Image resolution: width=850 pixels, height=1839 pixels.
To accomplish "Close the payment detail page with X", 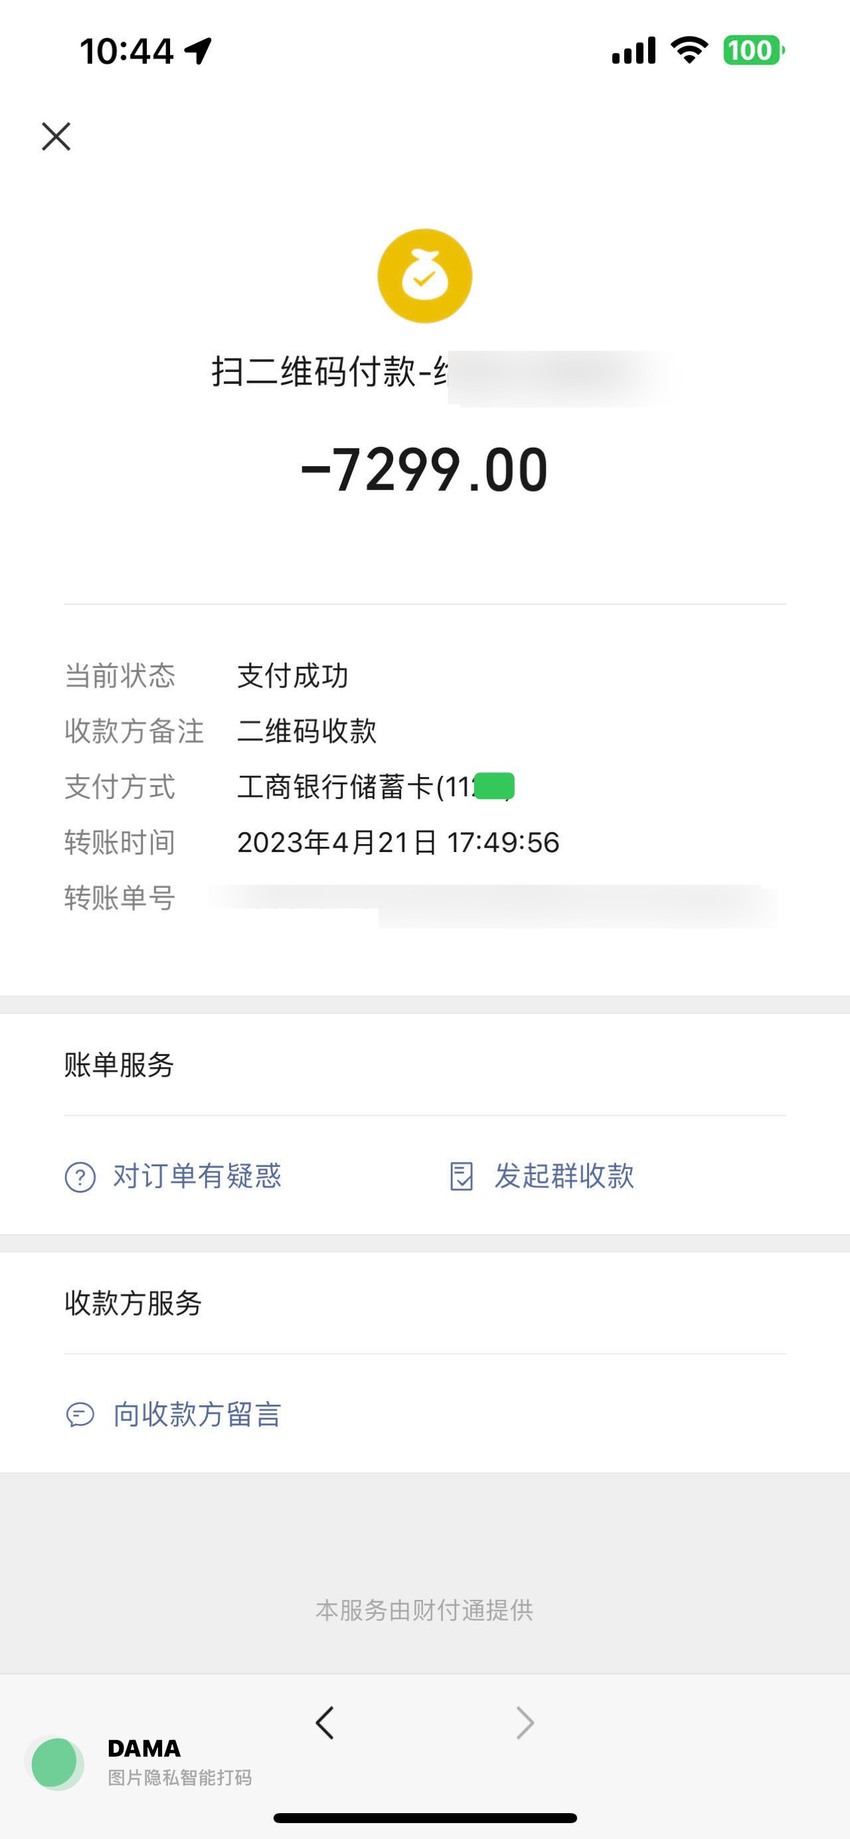I will (x=56, y=136).
